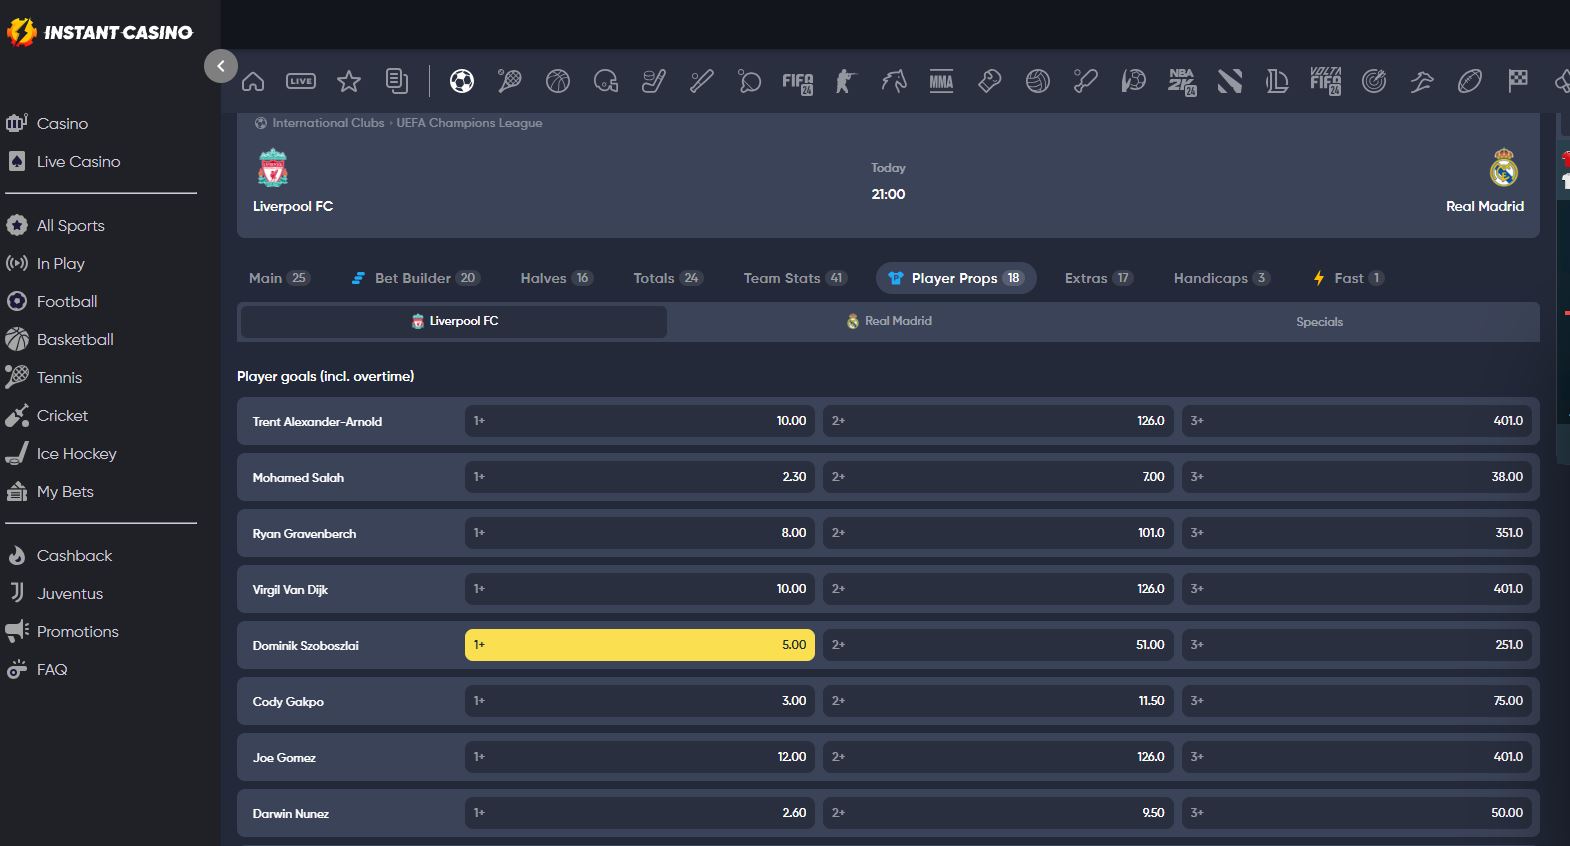
Task: Select the ice hockey stick icon
Action: pos(654,81)
